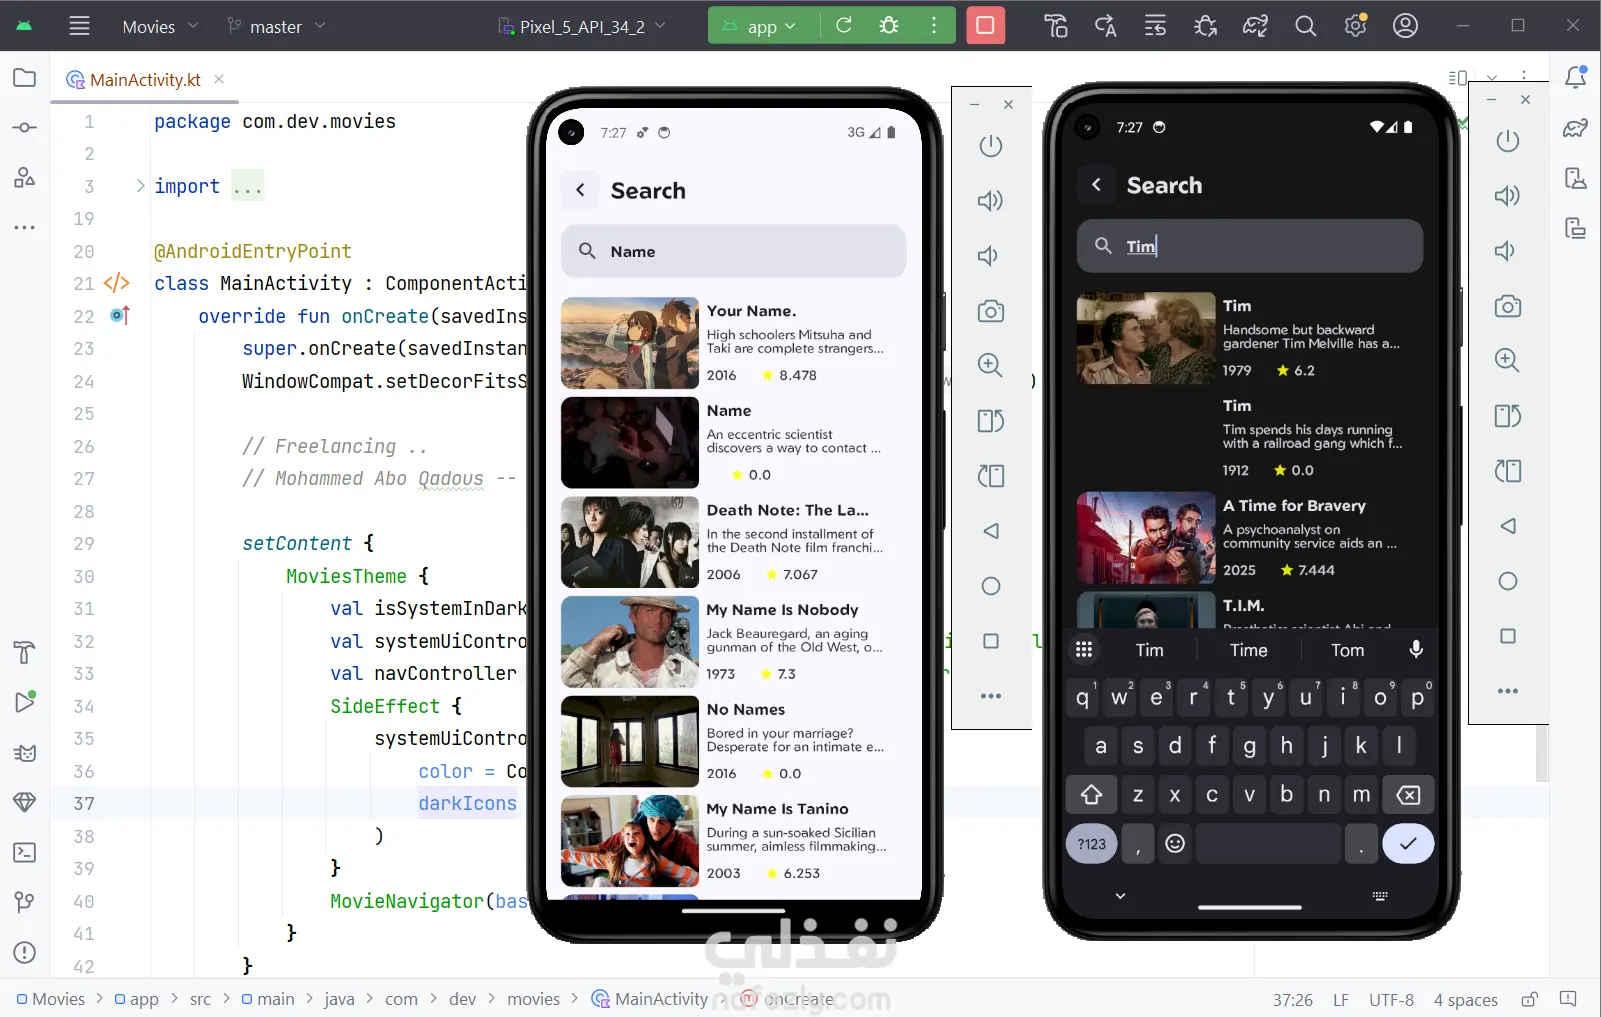This screenshot has width=1601, height=1017.
Task: Power button on dark emulator toolbar
Action: pyautogui.click(x=1507, y=141)
